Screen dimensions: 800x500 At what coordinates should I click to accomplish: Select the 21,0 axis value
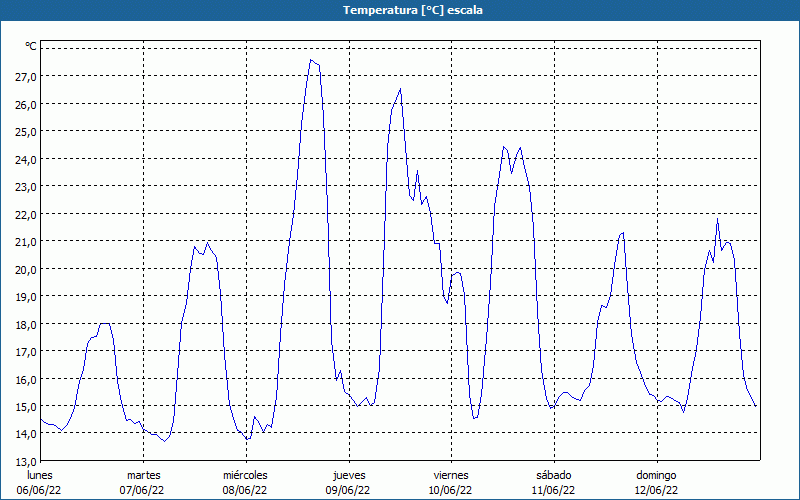[x=26, y=241]
